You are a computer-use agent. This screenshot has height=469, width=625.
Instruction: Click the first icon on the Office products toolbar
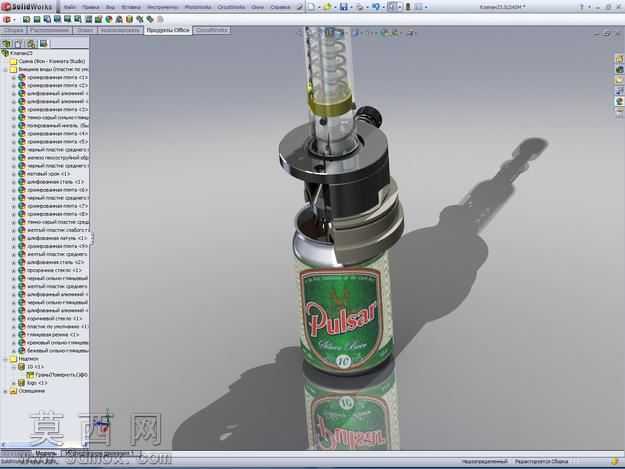[7, 19]
